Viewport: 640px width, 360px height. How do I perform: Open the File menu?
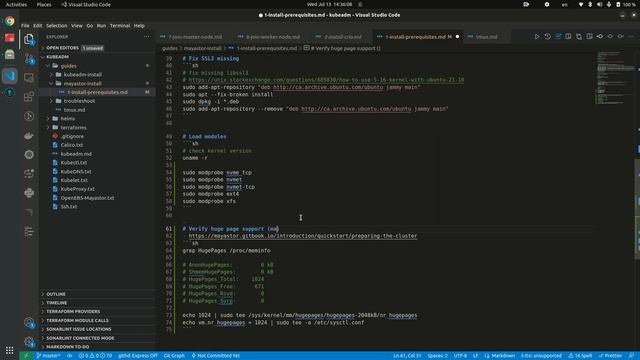25,25
